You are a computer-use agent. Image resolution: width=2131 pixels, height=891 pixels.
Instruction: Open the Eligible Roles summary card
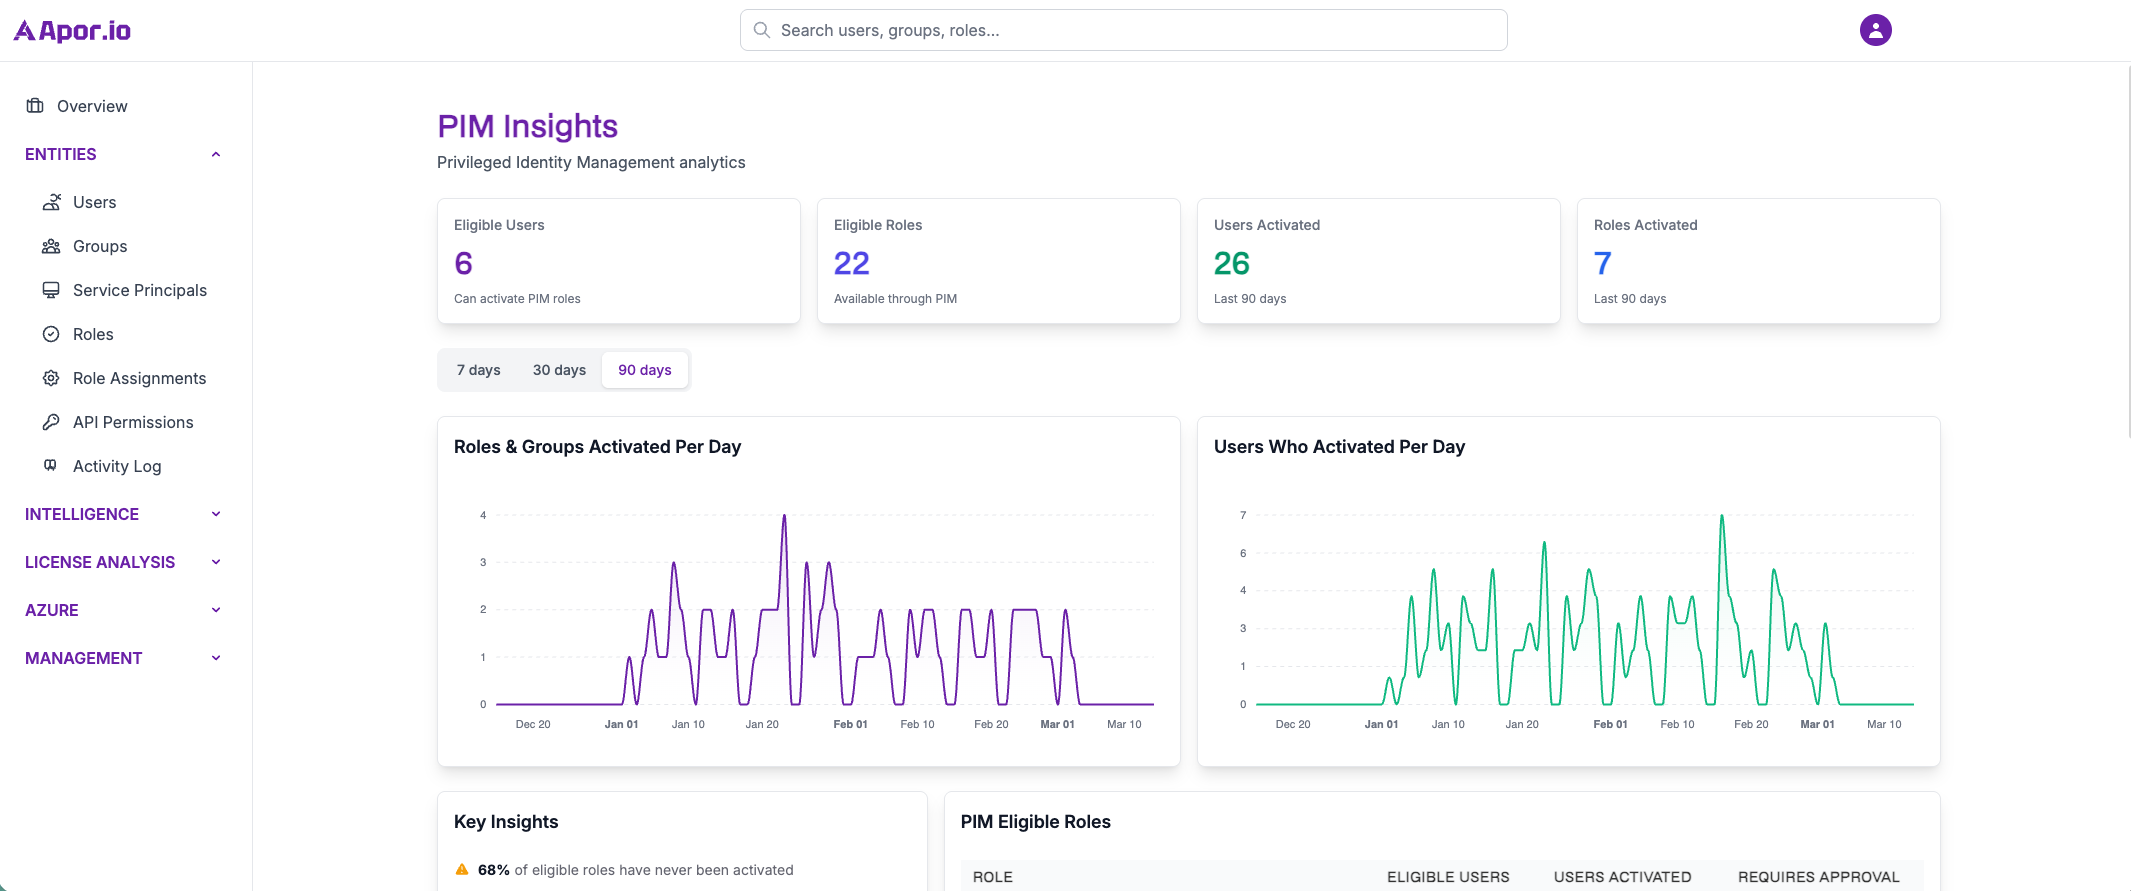pos(998,261)
